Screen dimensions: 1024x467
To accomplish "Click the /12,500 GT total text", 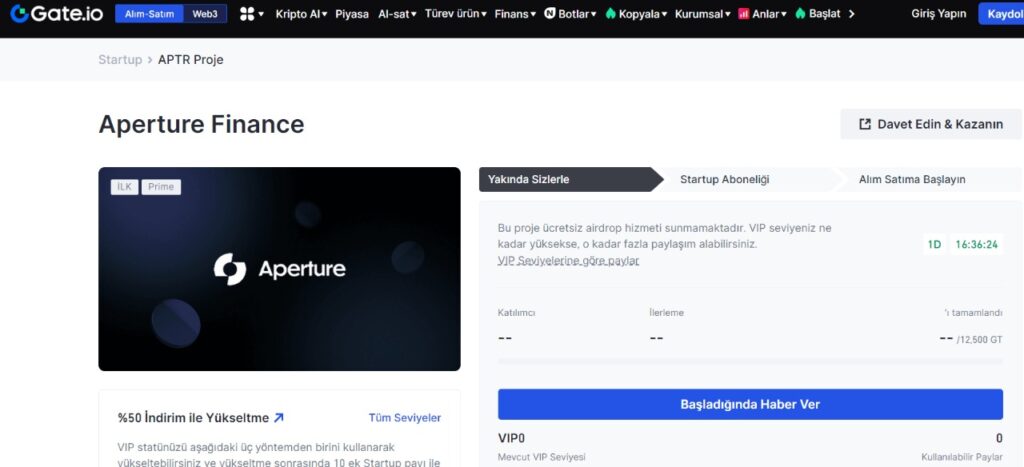I will (980, 339).
